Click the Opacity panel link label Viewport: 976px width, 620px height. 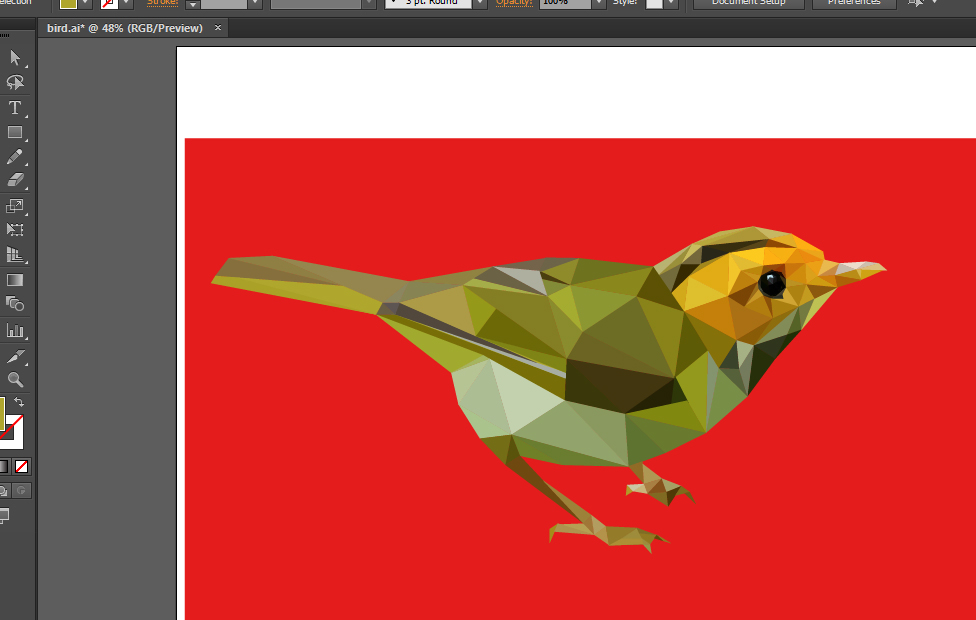tap(514, 2)
